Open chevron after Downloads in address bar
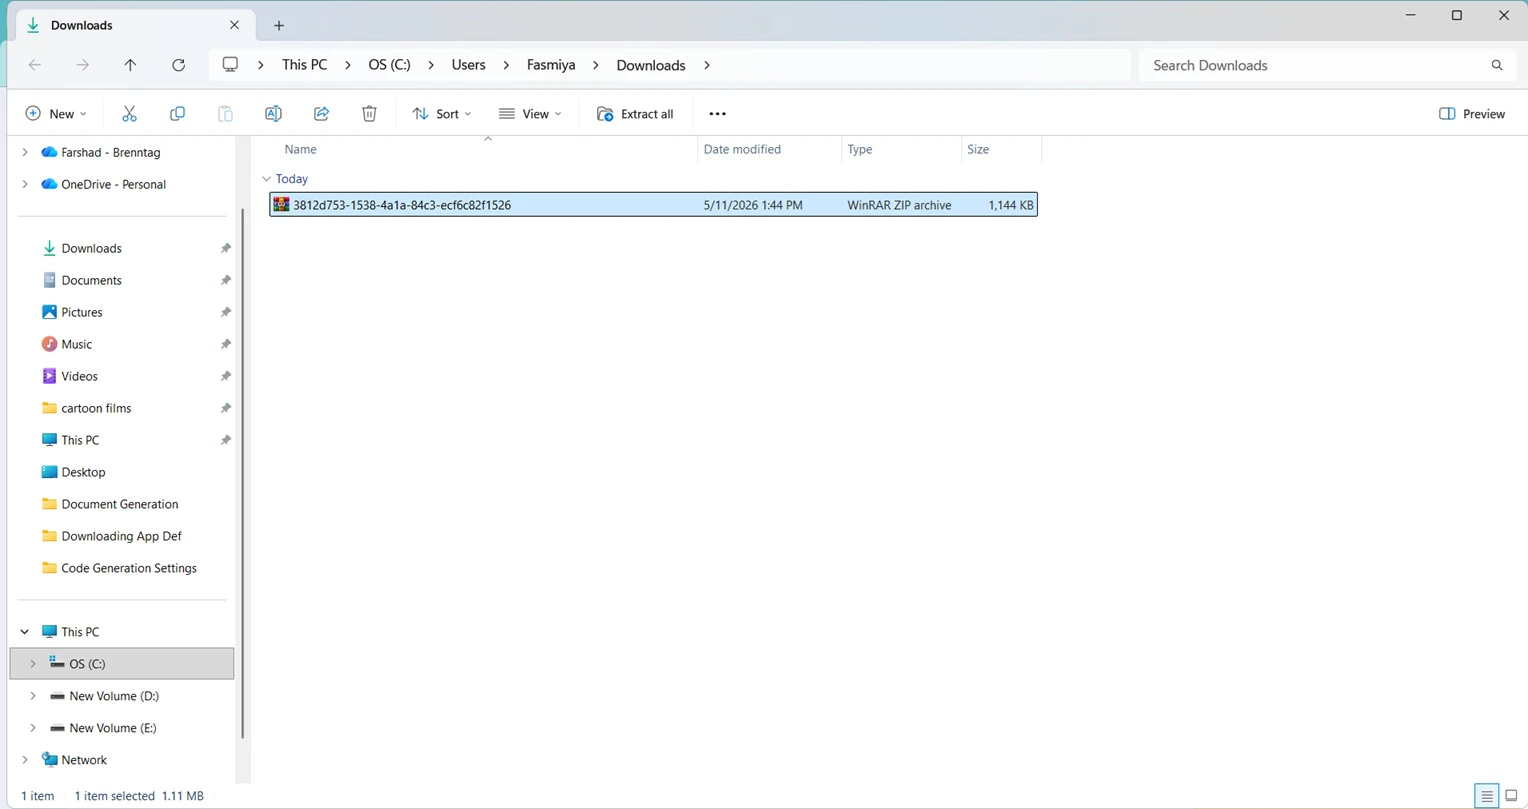Image resolution: width=1528 pixels, height=809 pixels. (x=707, y=65)
